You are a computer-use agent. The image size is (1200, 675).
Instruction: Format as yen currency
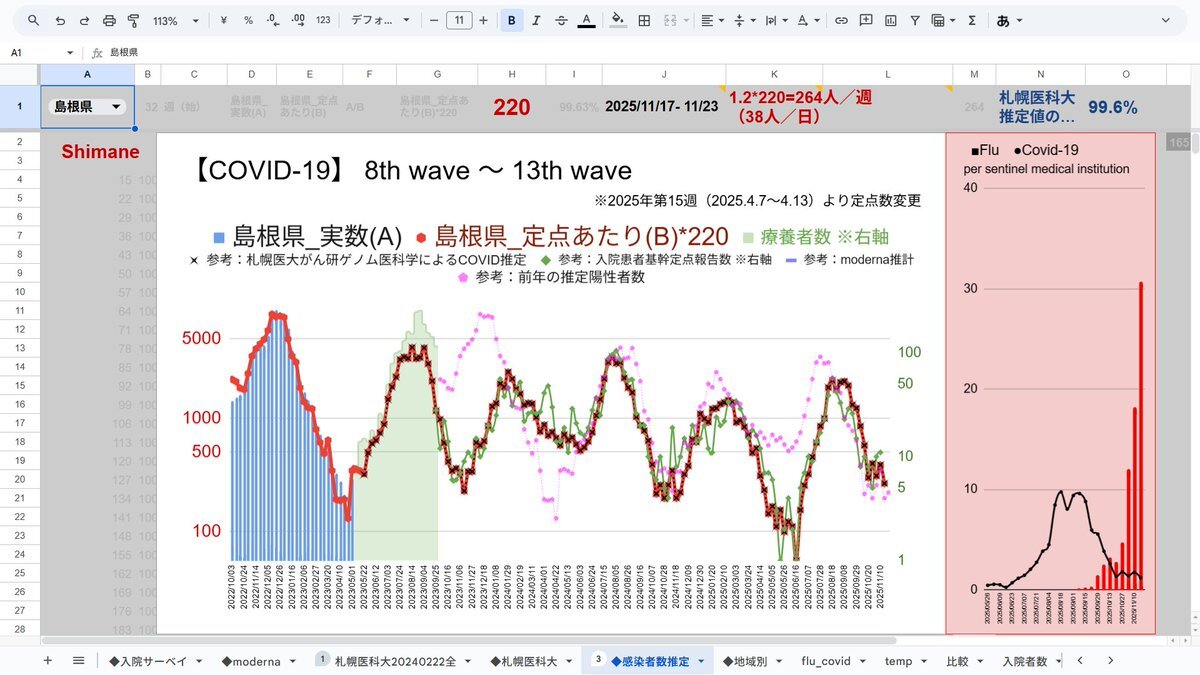[x=224, y=20]
